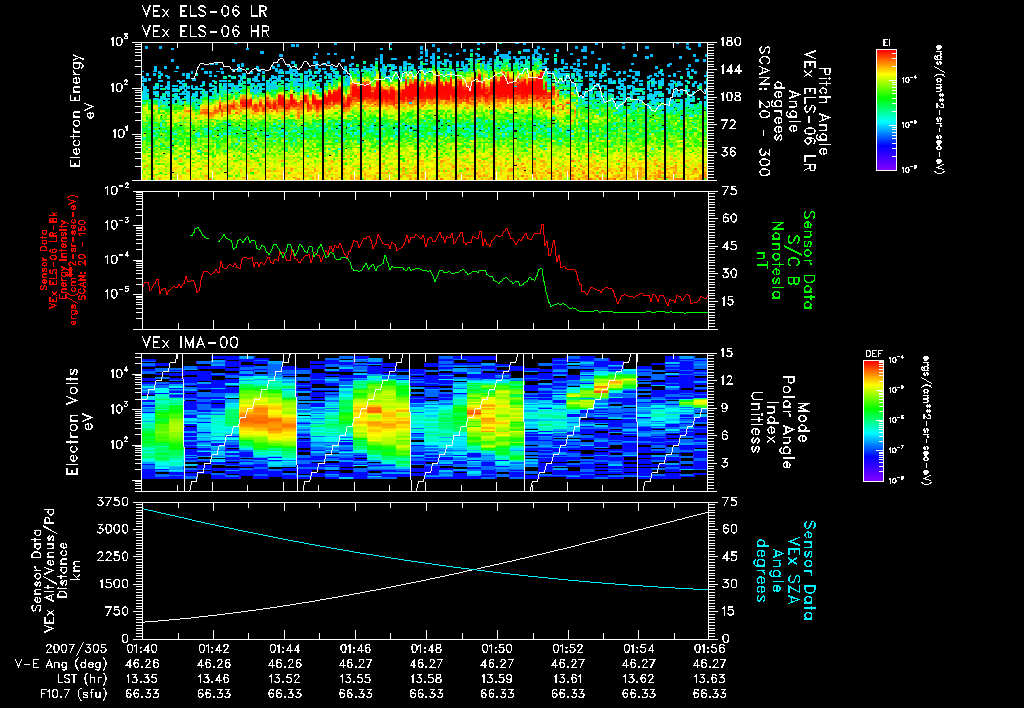Screen dimensions: 1024x708
Task: Click the 'LST (hr)' row label
Action: pyautogui.click(x=80, y=679)
